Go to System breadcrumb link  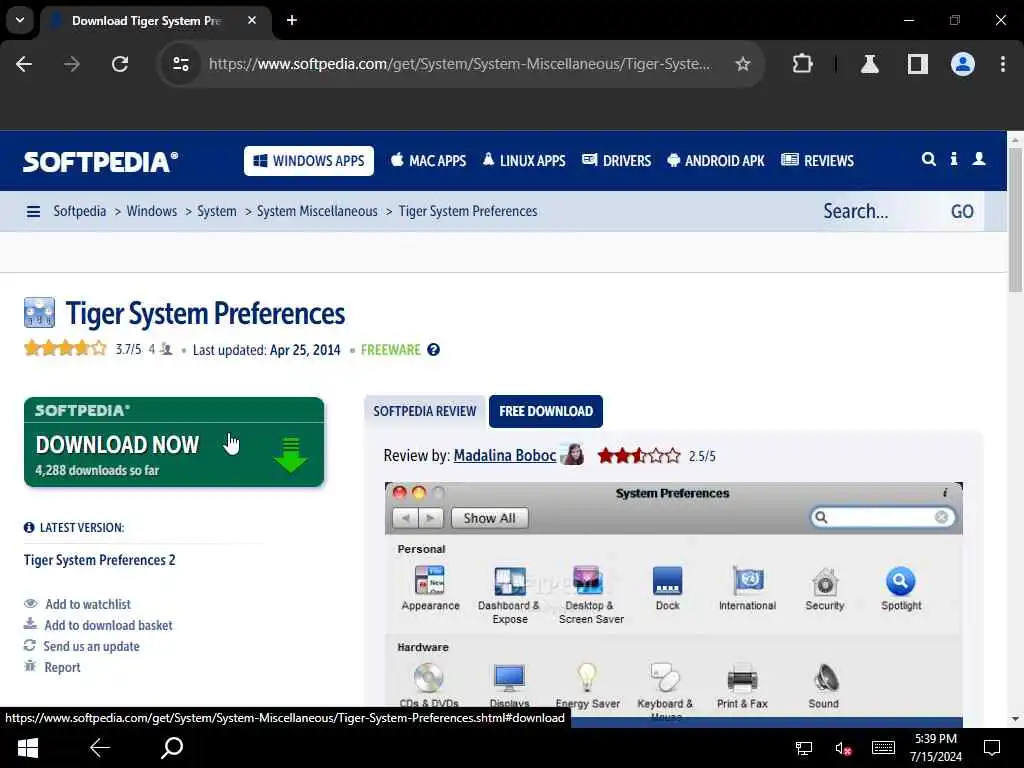tap(217, 211)
